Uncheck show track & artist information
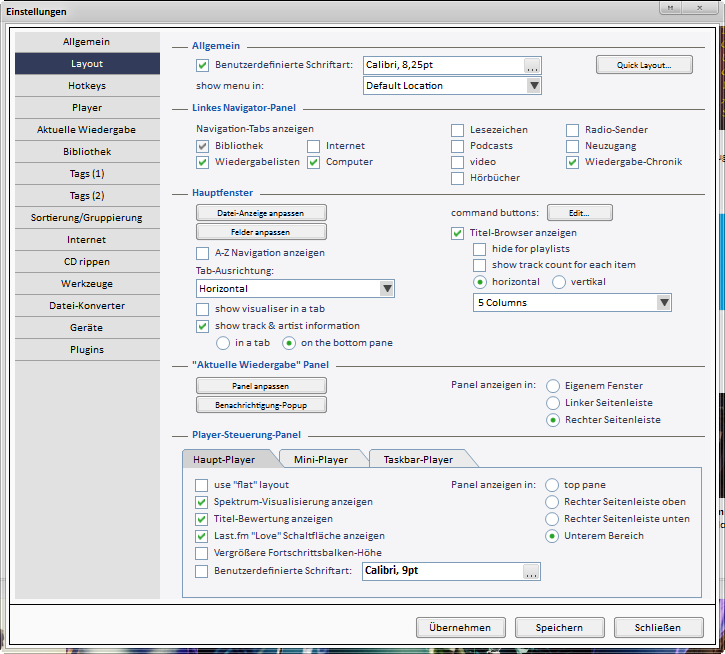725x654 pixels. [203, 326]
